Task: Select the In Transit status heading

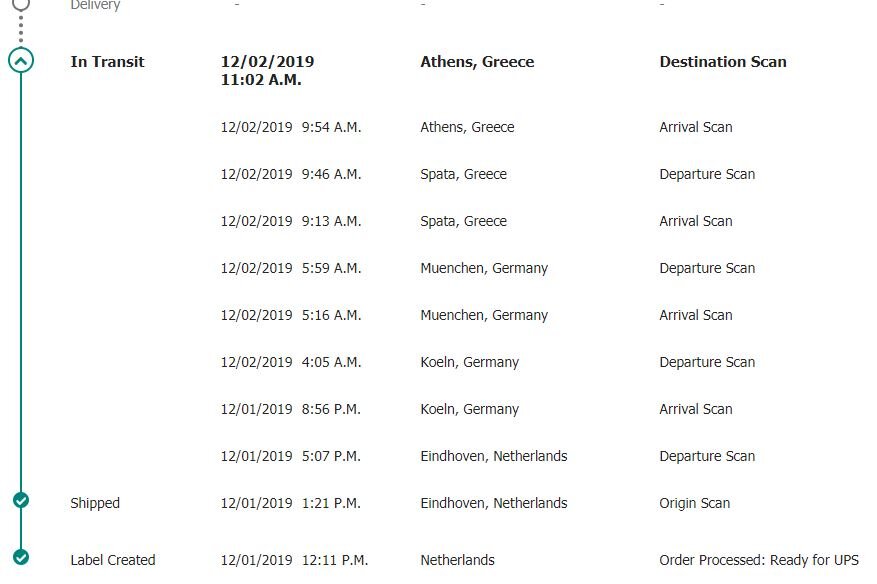Action: click(x=107, y=62)
